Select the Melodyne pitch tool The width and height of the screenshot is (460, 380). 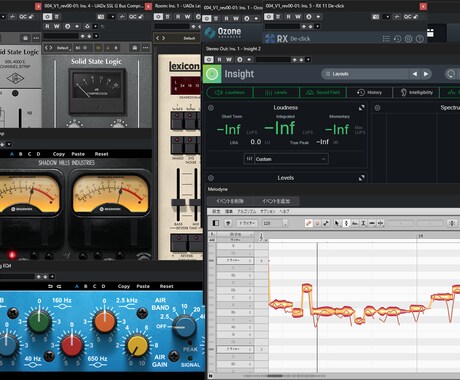tap(346, 223)
